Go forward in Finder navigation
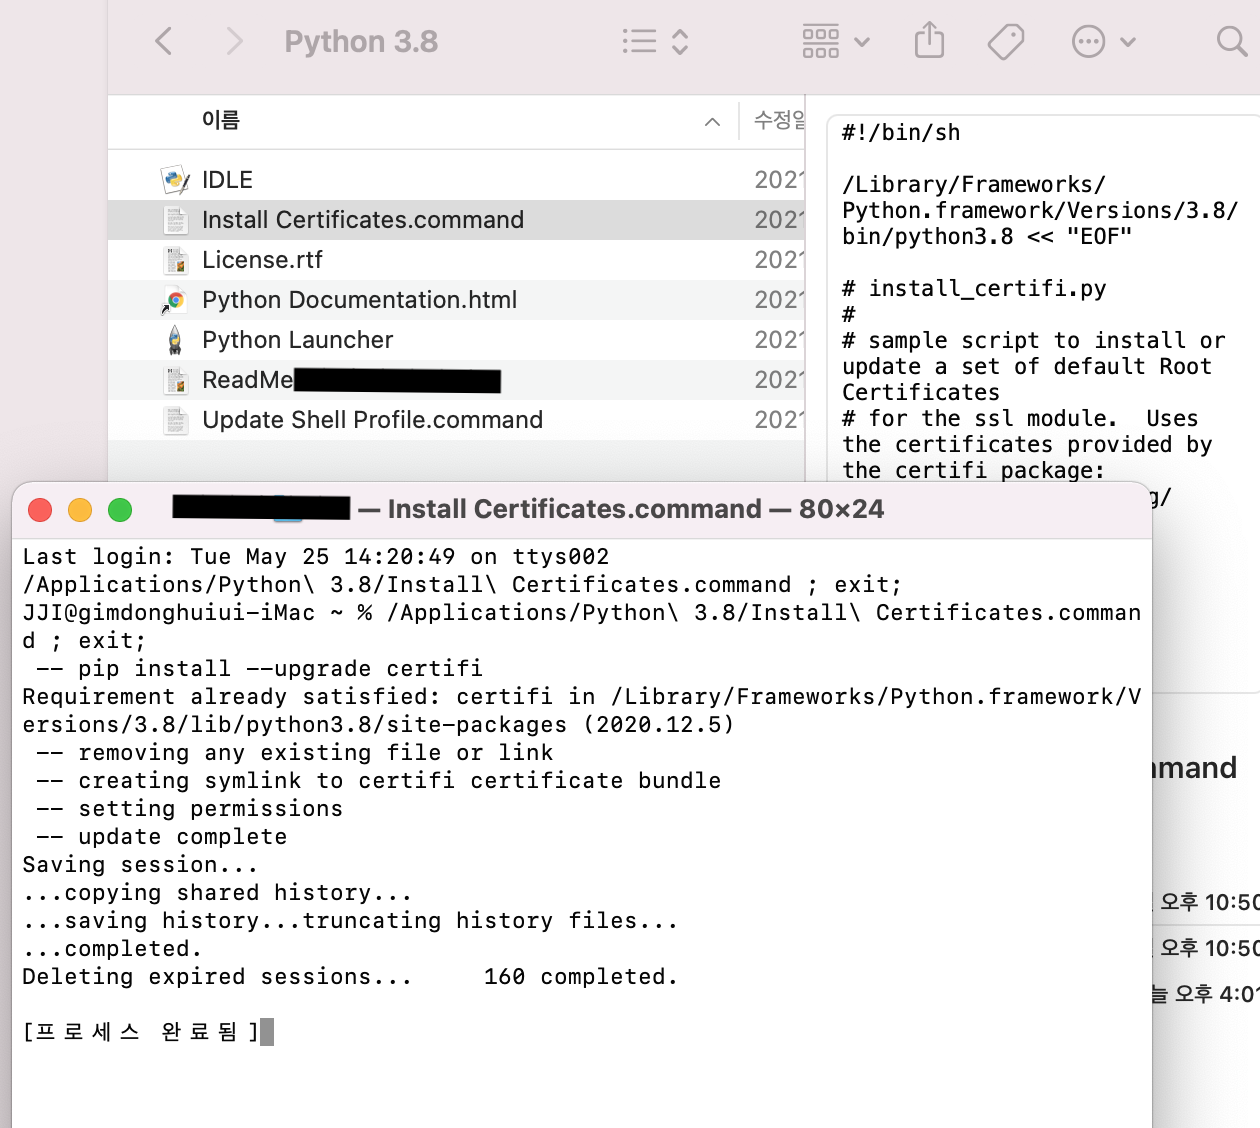 tap(235, 41)
